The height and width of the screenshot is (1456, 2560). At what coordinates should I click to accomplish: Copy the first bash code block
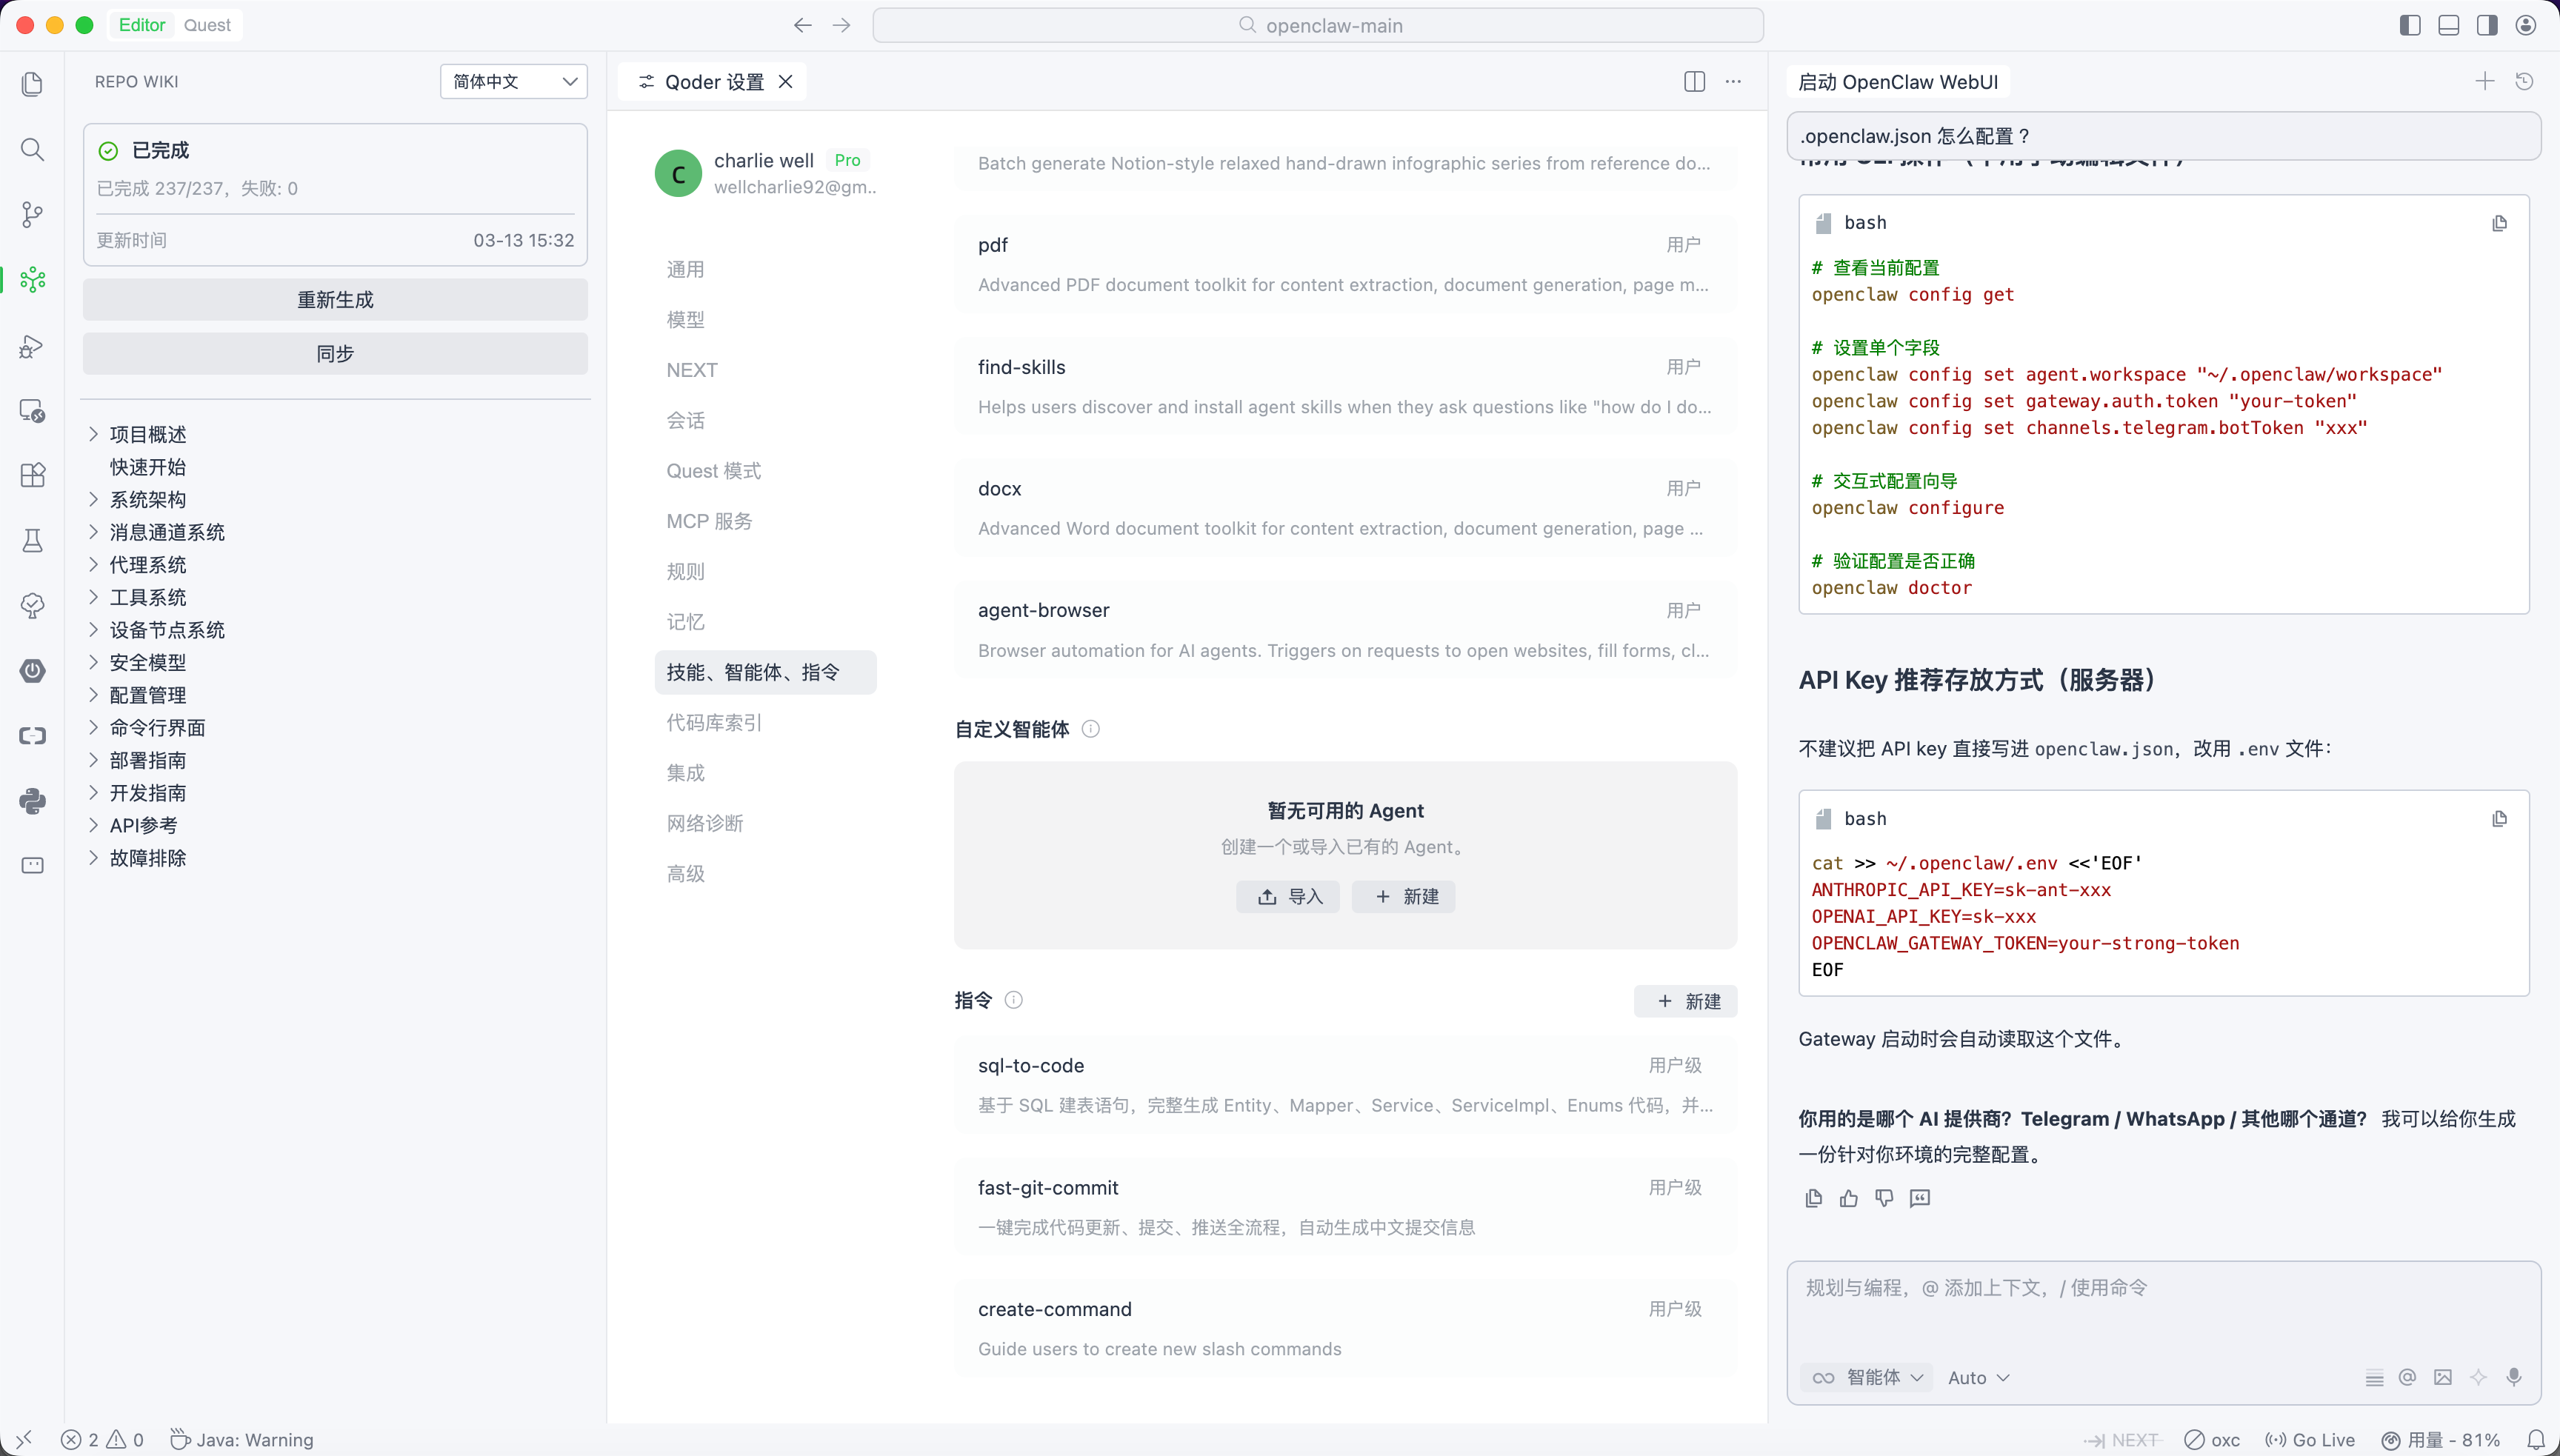(x=2499, y=223)
